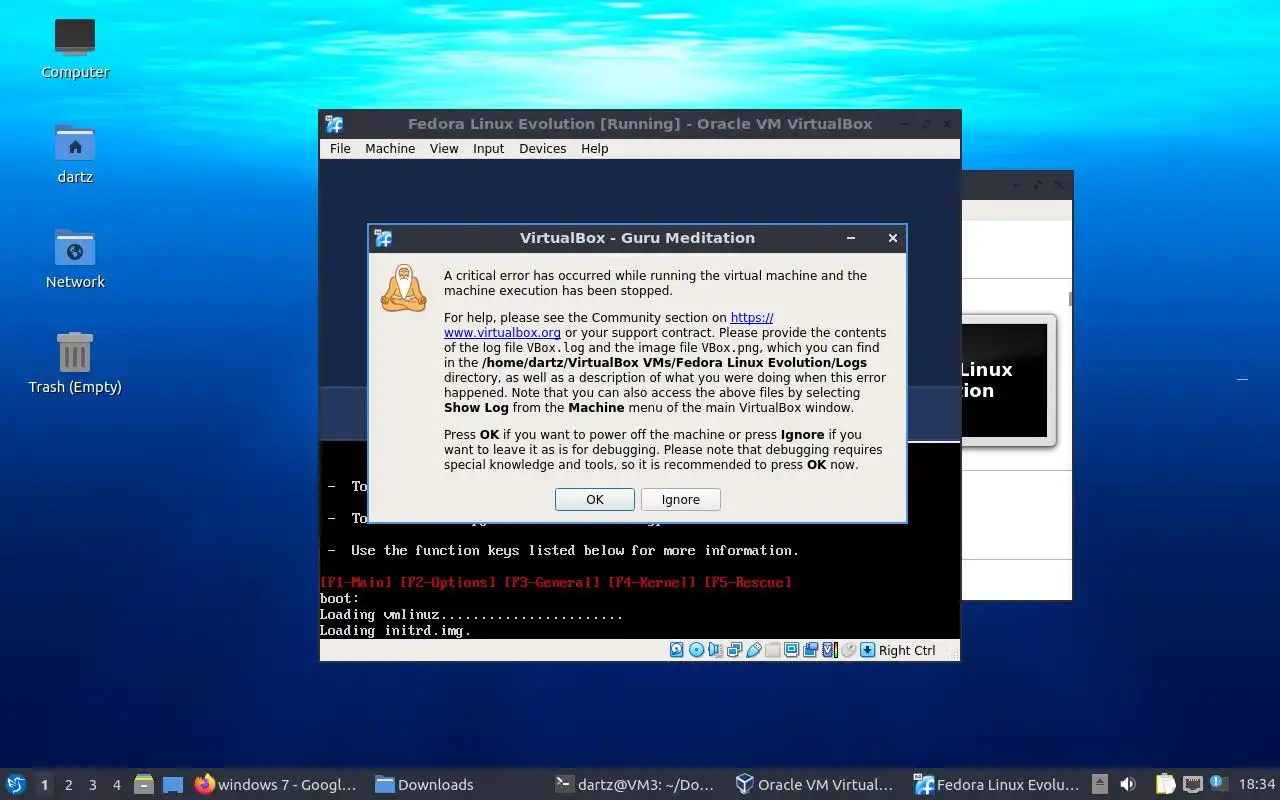Open the Machine menu
The image size is (1280, 800).
point(390,148)
